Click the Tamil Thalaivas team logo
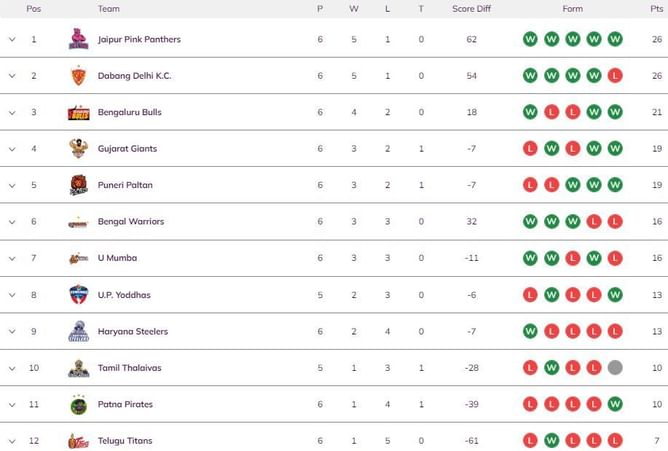The image size is (668, 451). click(78, 368)
